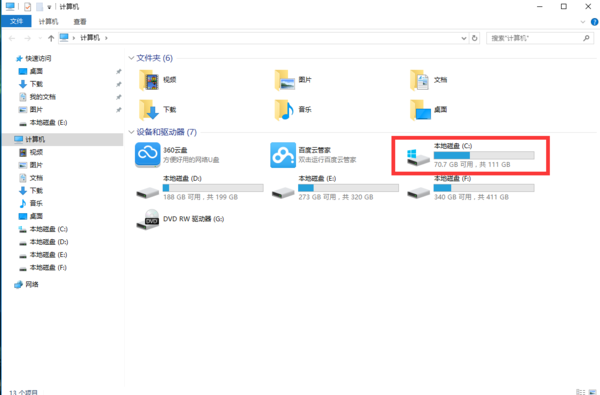
Task: Launch the 360云盘 cloud drive
Action: (x=147, y=155)
